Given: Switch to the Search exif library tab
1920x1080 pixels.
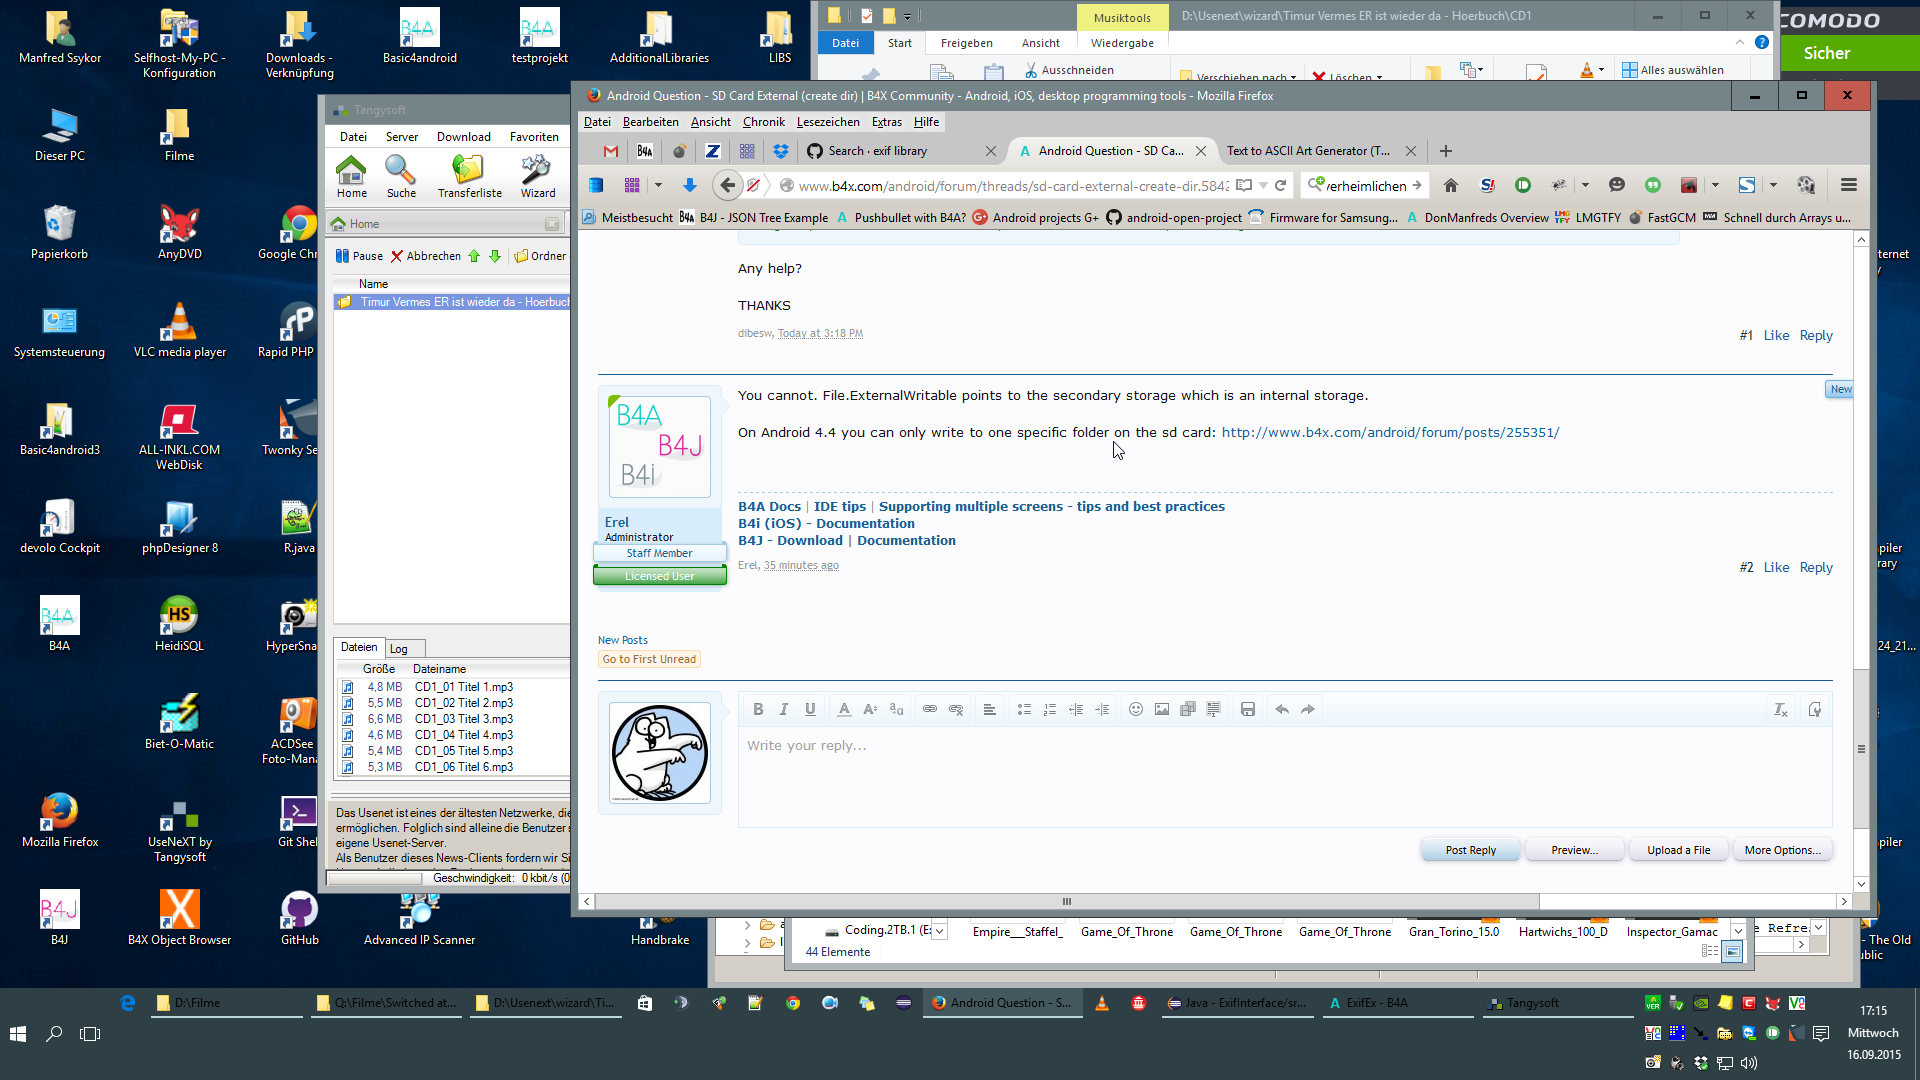Looking at the screenshot, I should pyautogui.click(x=878, y=151).
